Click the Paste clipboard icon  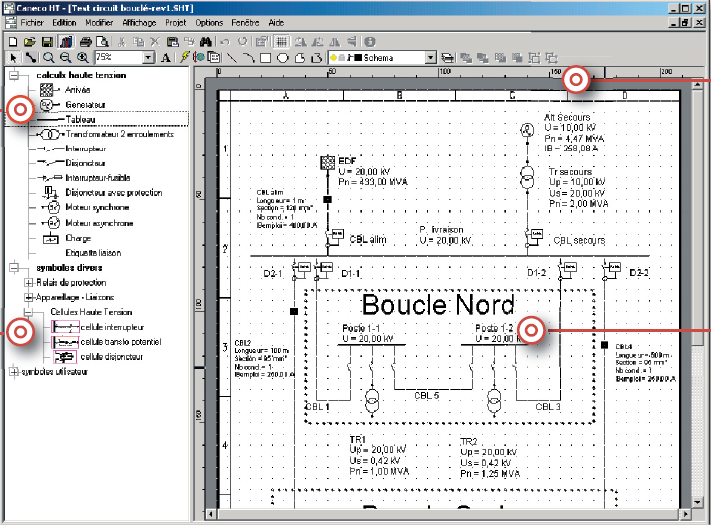pyautogui.click(x=172, y=42)
